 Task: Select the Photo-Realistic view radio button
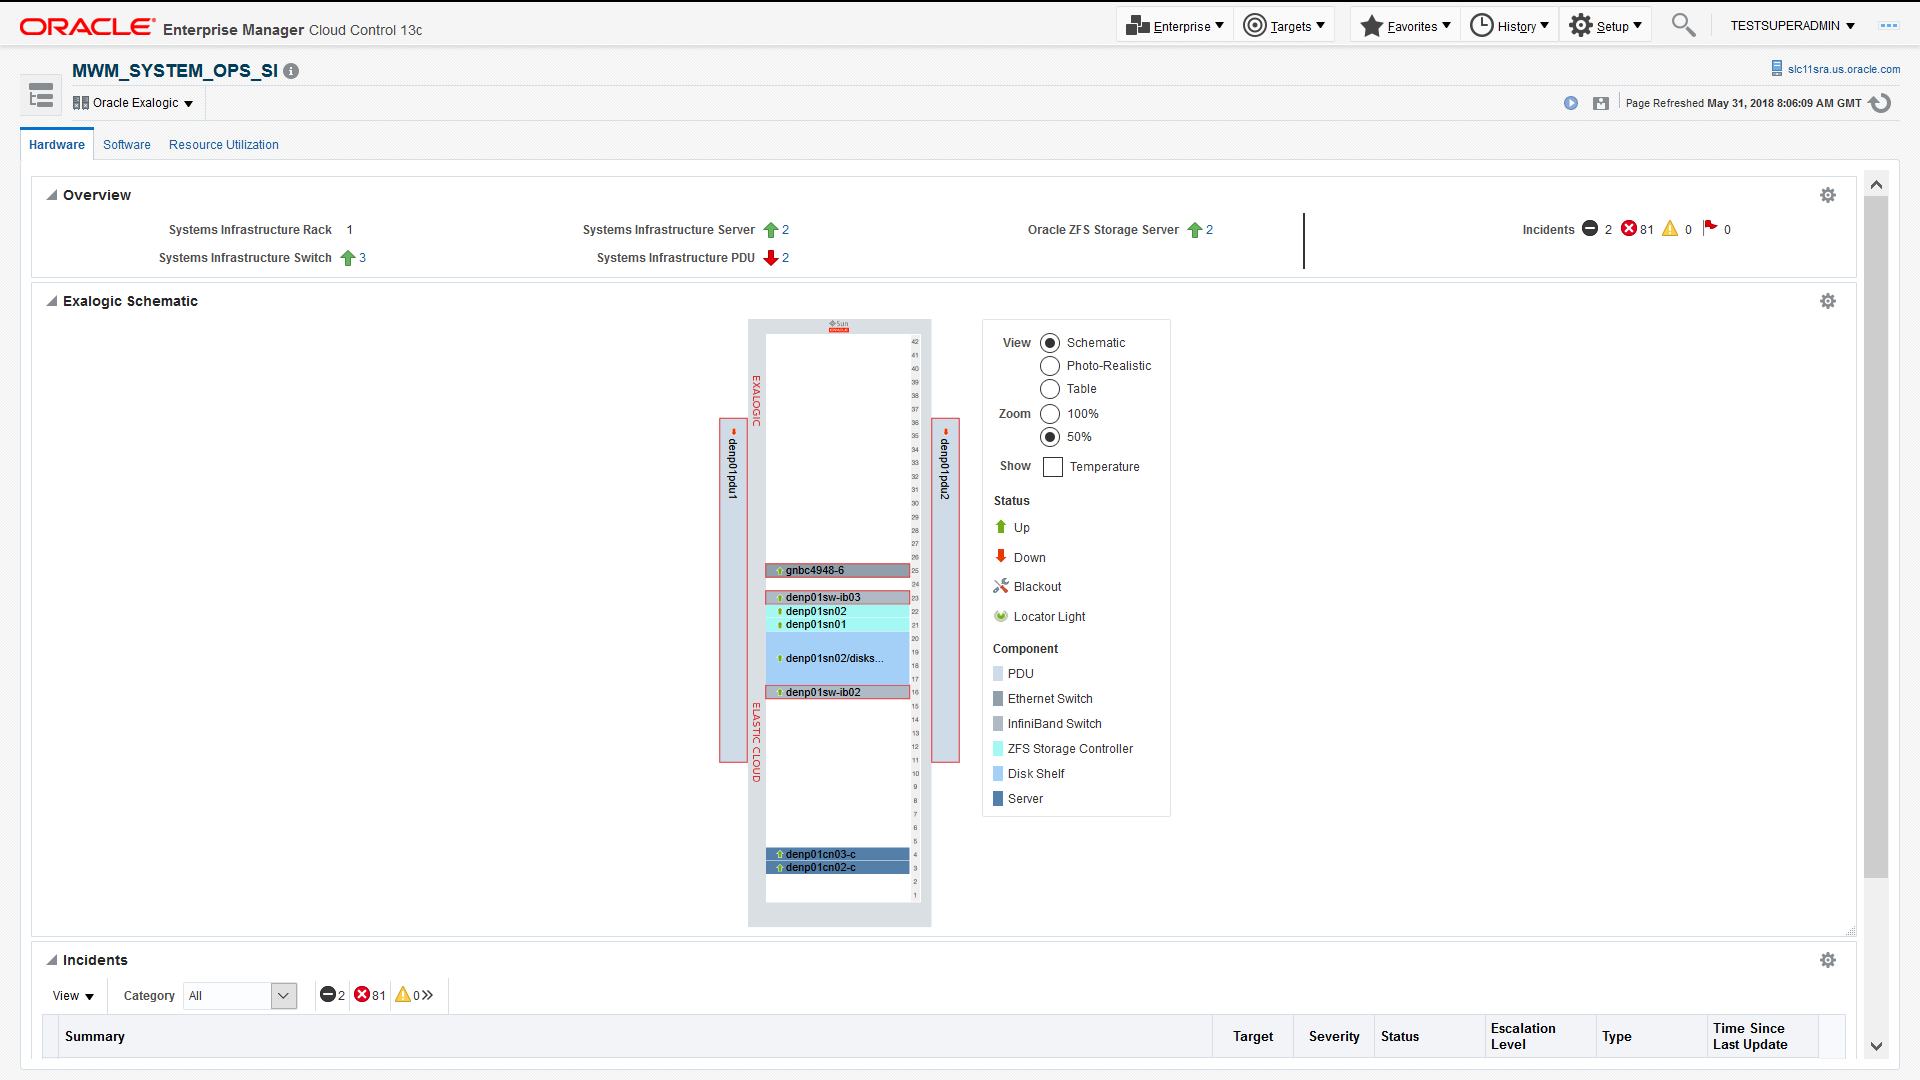pyautogui.click(x=1049, y=366)
